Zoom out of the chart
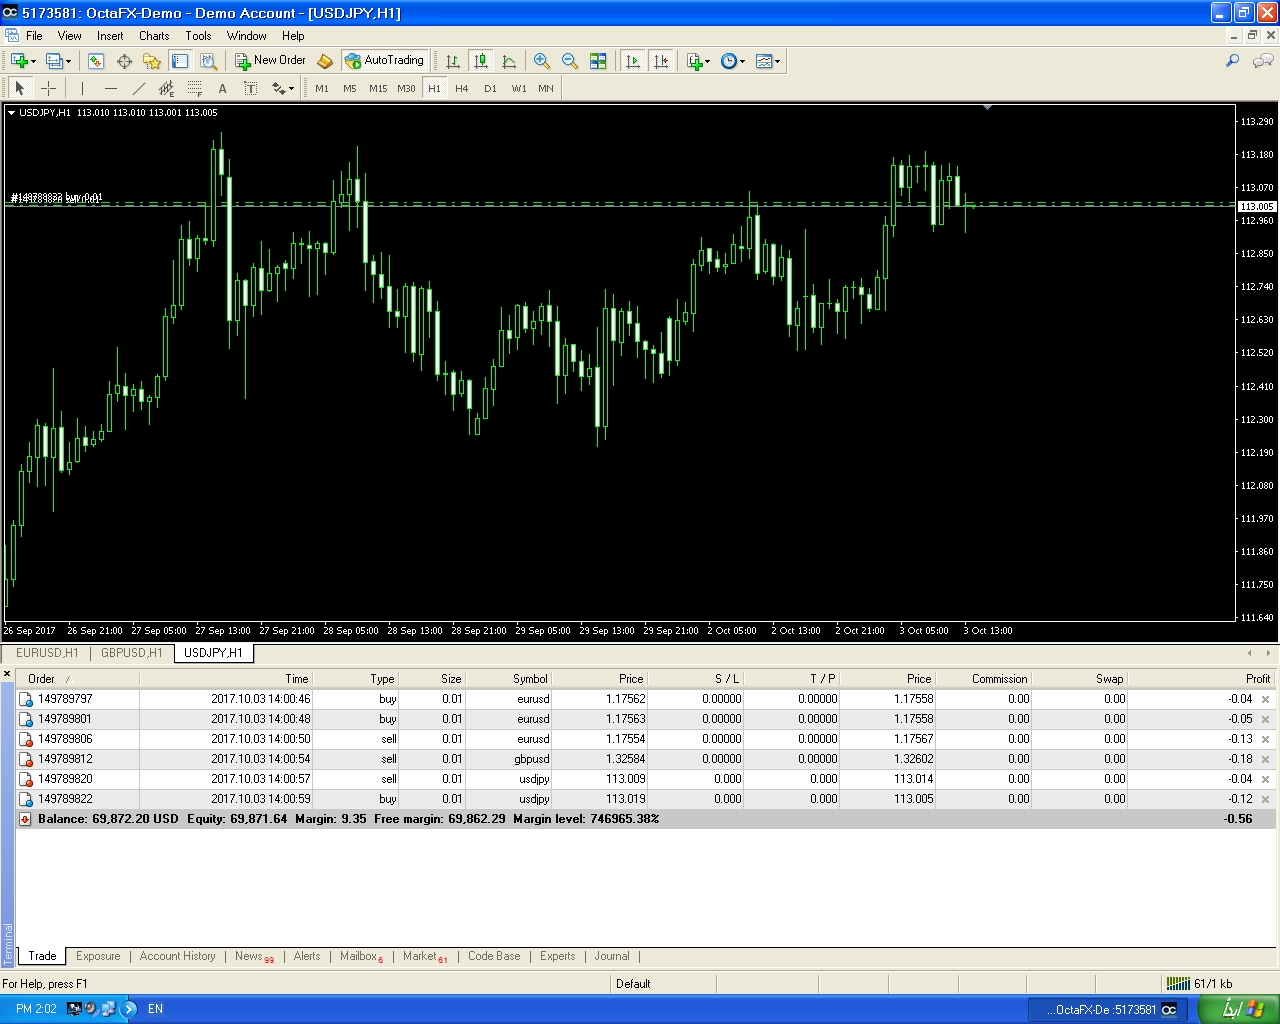This screenshot has width=1280, height=1024. pyautogui.click(x=569, y=61)
